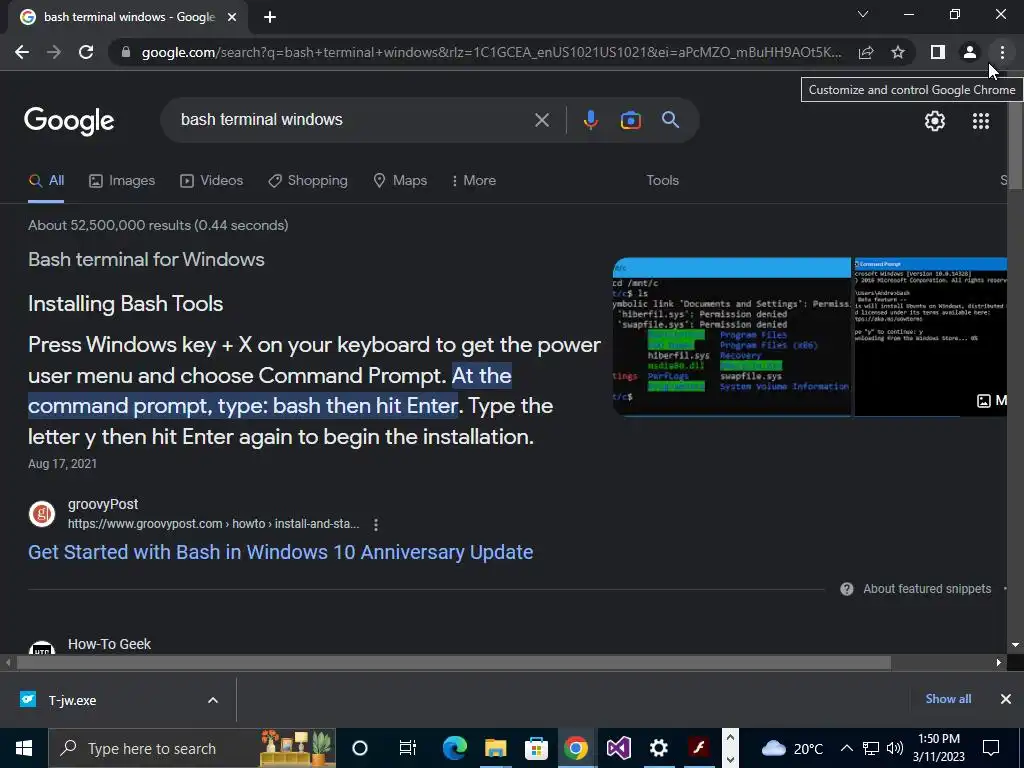Open volume control tray icon

coord(894,748)
